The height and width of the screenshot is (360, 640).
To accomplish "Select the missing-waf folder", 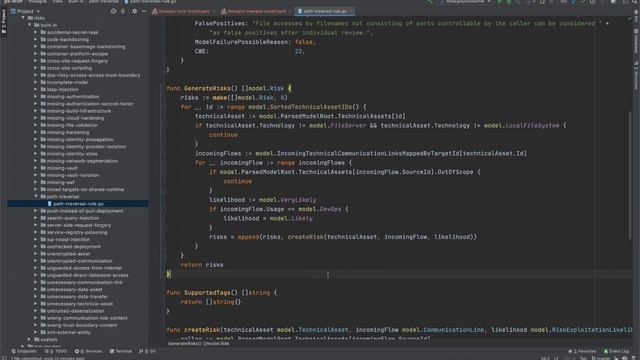I will tap(60, 182).
